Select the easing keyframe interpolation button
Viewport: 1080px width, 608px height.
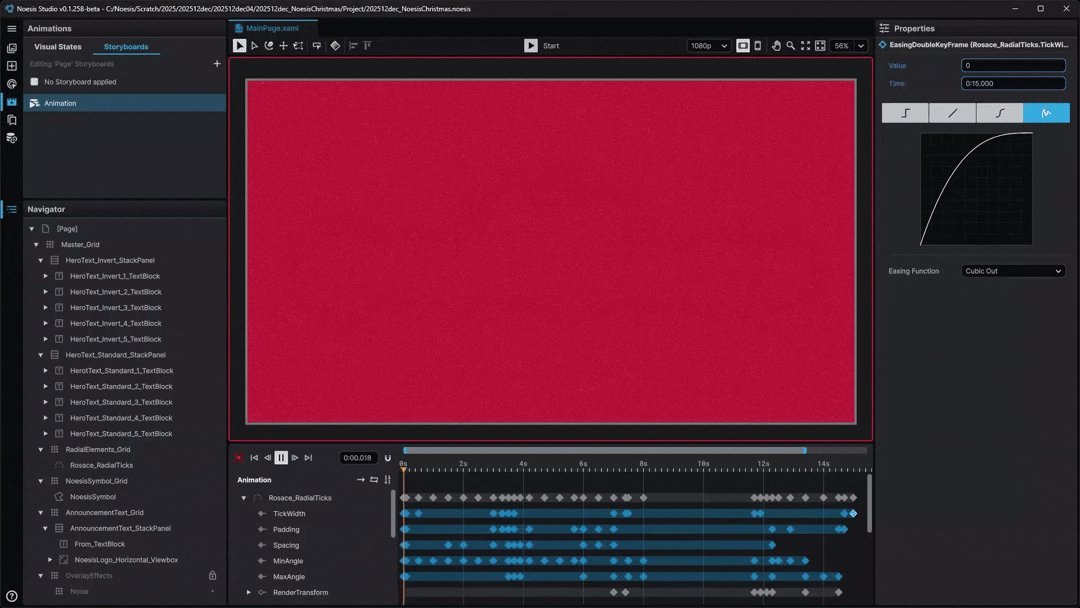click(x=1046, y=113)
